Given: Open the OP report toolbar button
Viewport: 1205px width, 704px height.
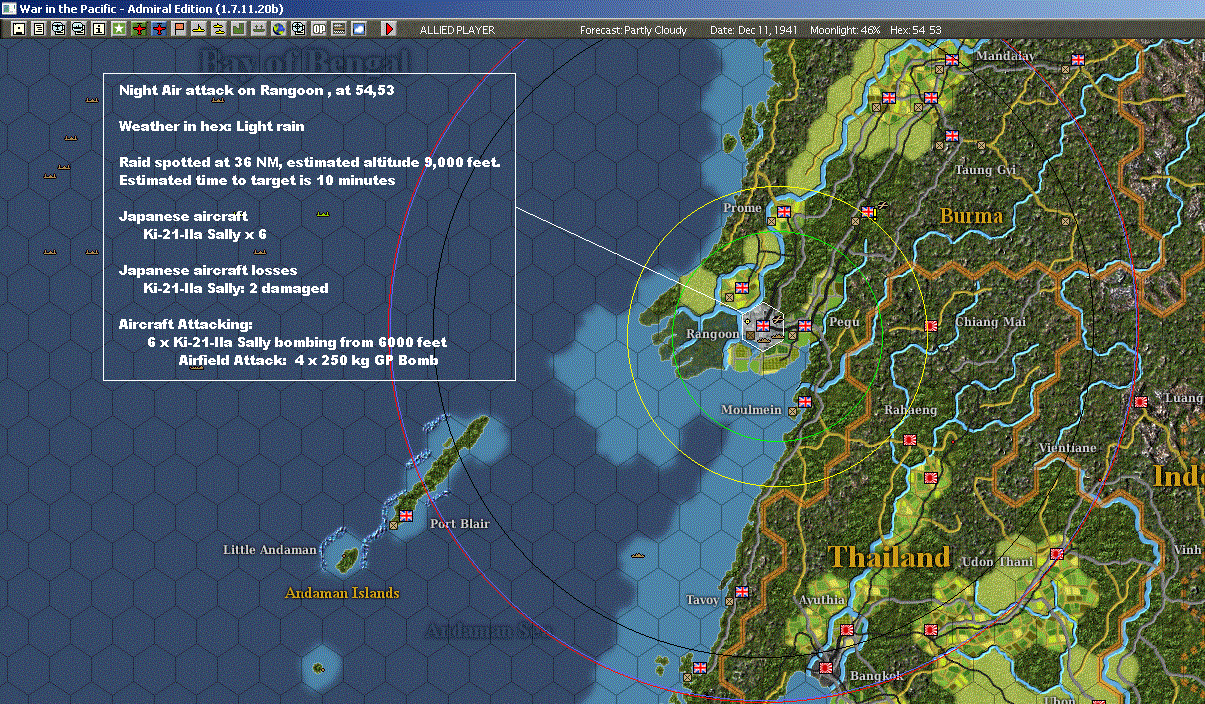Looking at the screenshot, I should [319, 30].
